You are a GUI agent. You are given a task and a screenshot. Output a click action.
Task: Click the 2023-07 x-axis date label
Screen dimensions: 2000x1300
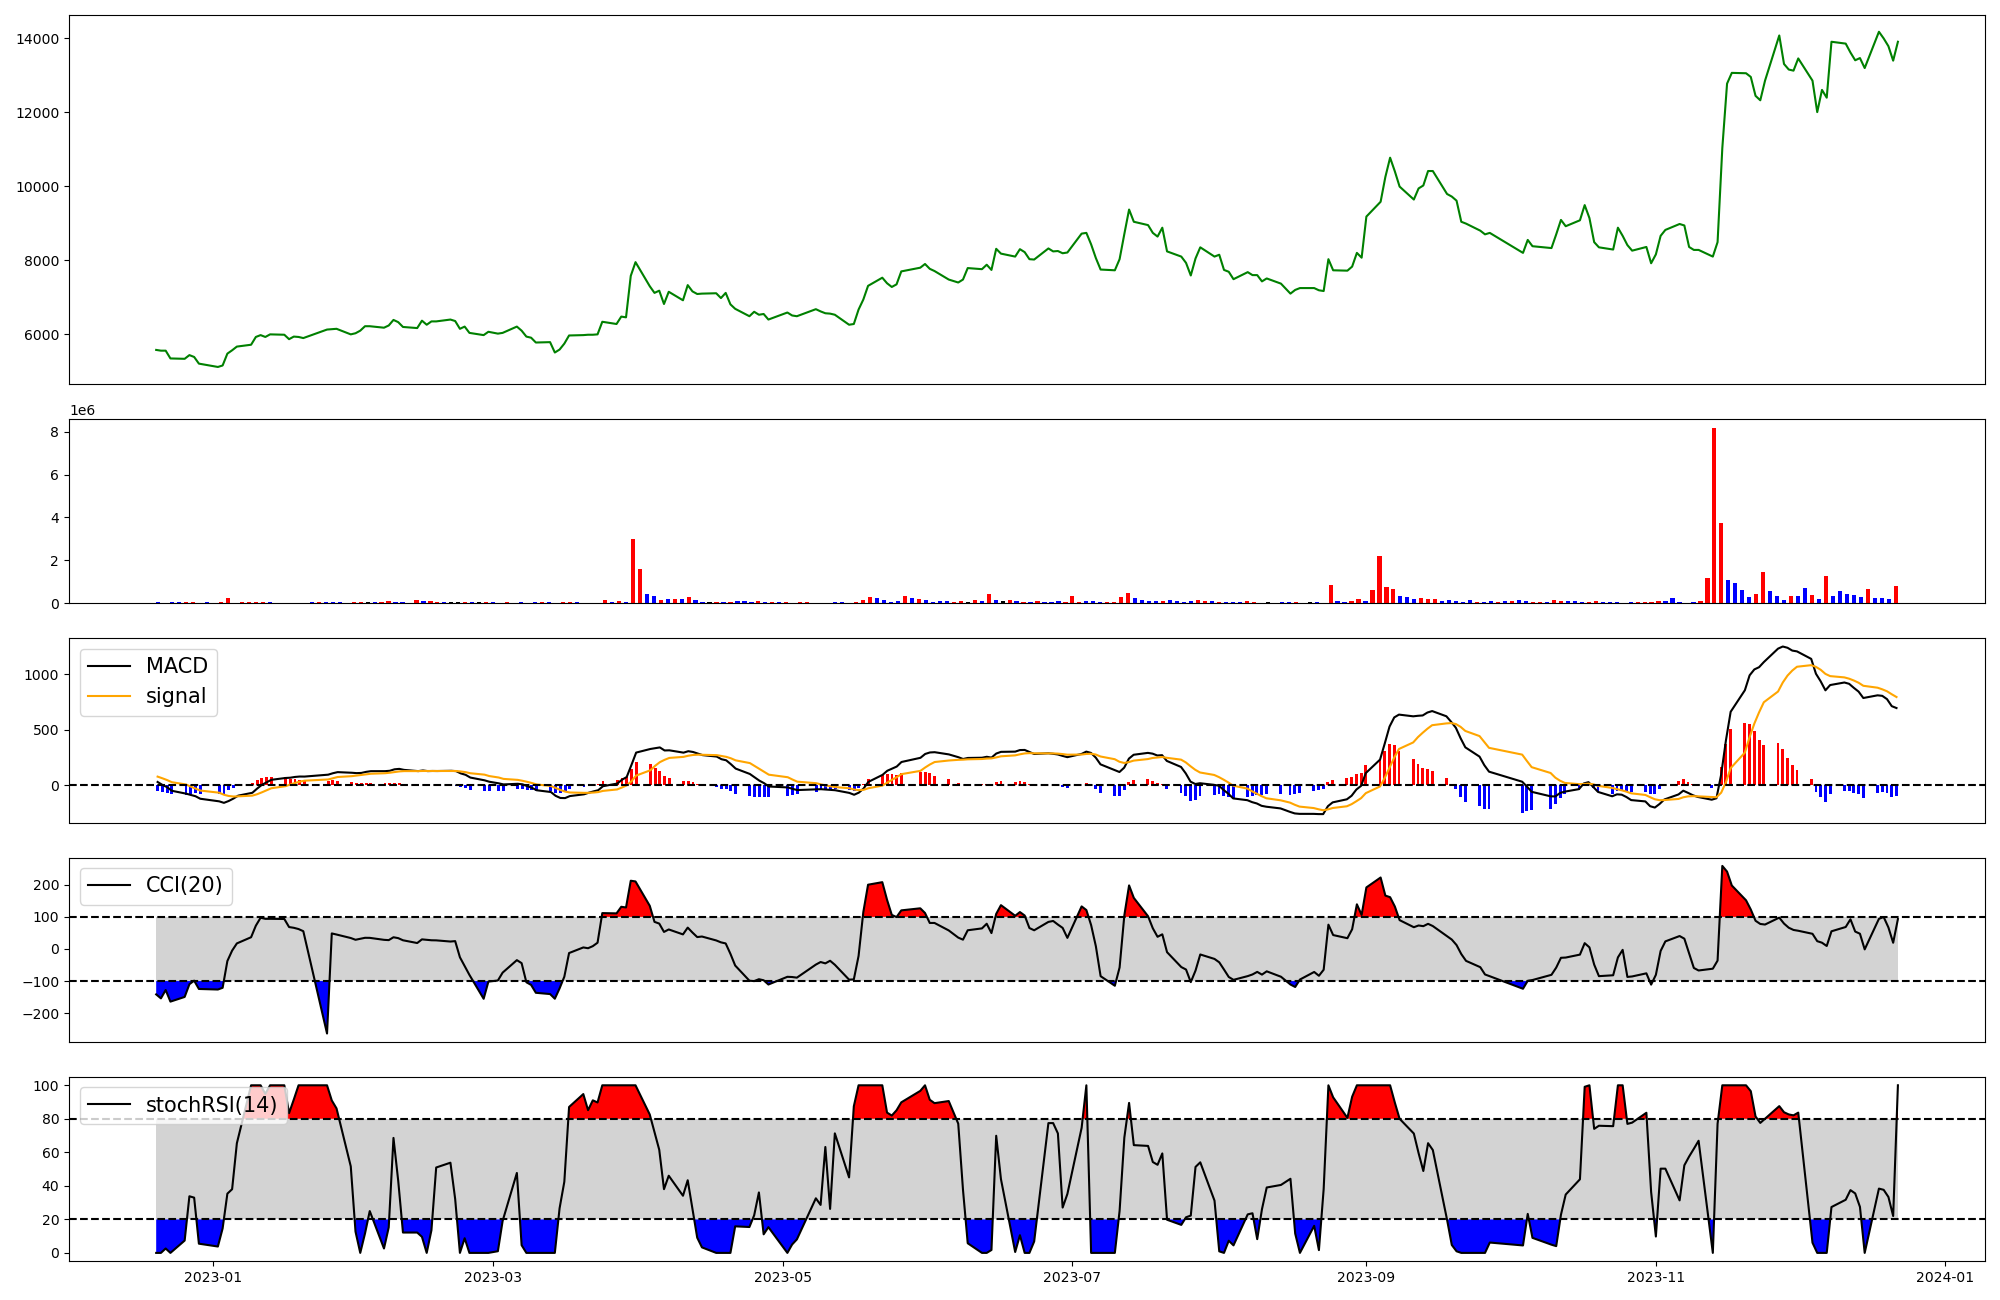click(x=1072, y=1277)
